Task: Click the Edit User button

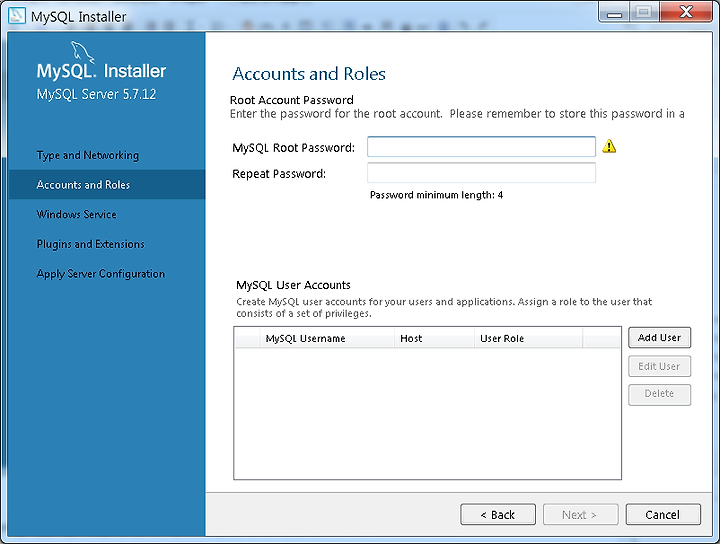Action: pyautogui.click(x=659, y=366)
